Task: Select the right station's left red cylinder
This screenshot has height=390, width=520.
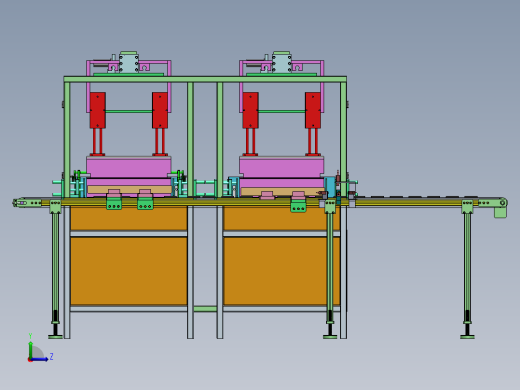Action: coord(250,110)
